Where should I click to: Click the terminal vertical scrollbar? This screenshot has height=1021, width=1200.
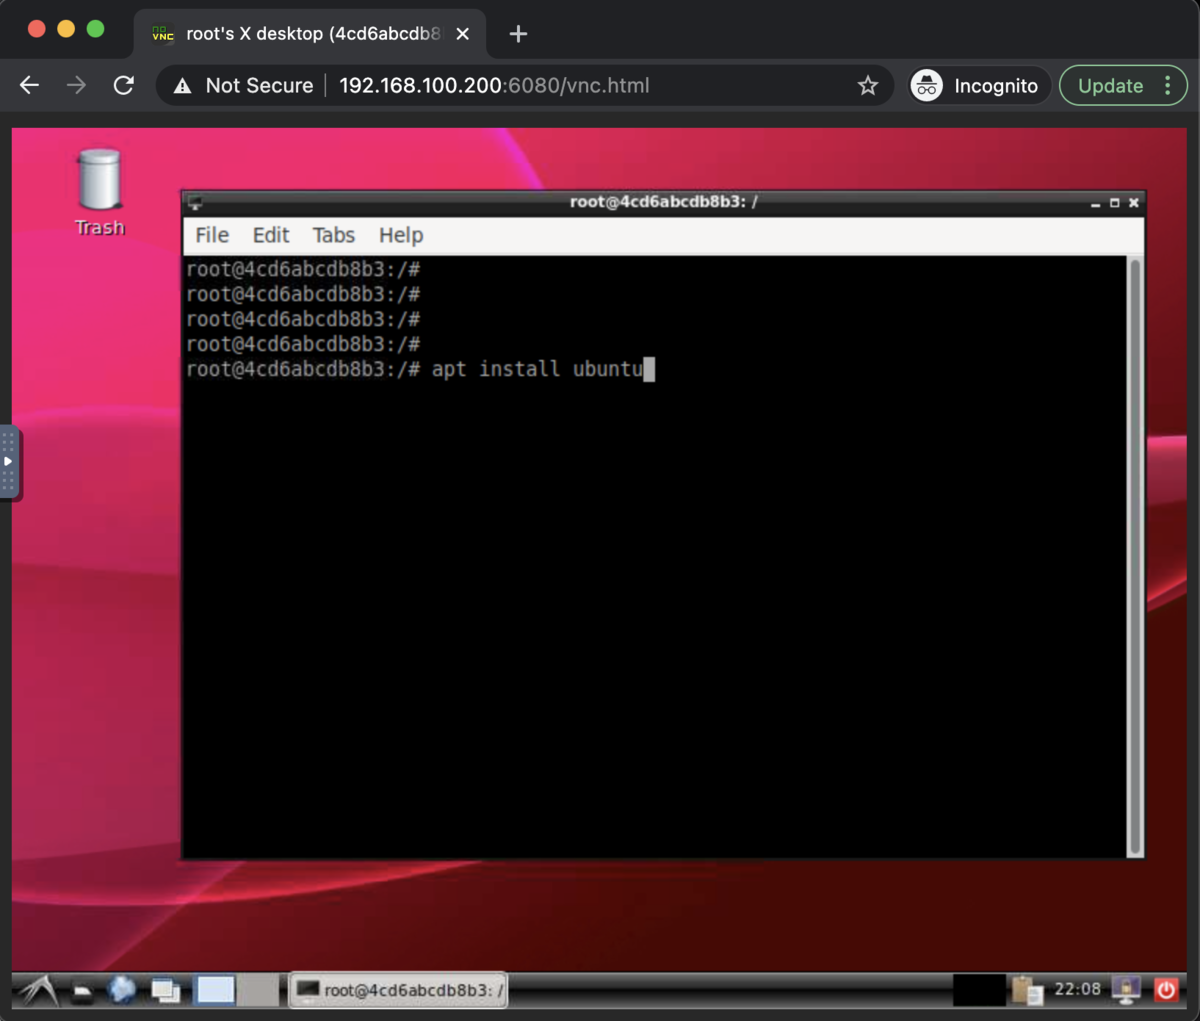point(1134,556)
